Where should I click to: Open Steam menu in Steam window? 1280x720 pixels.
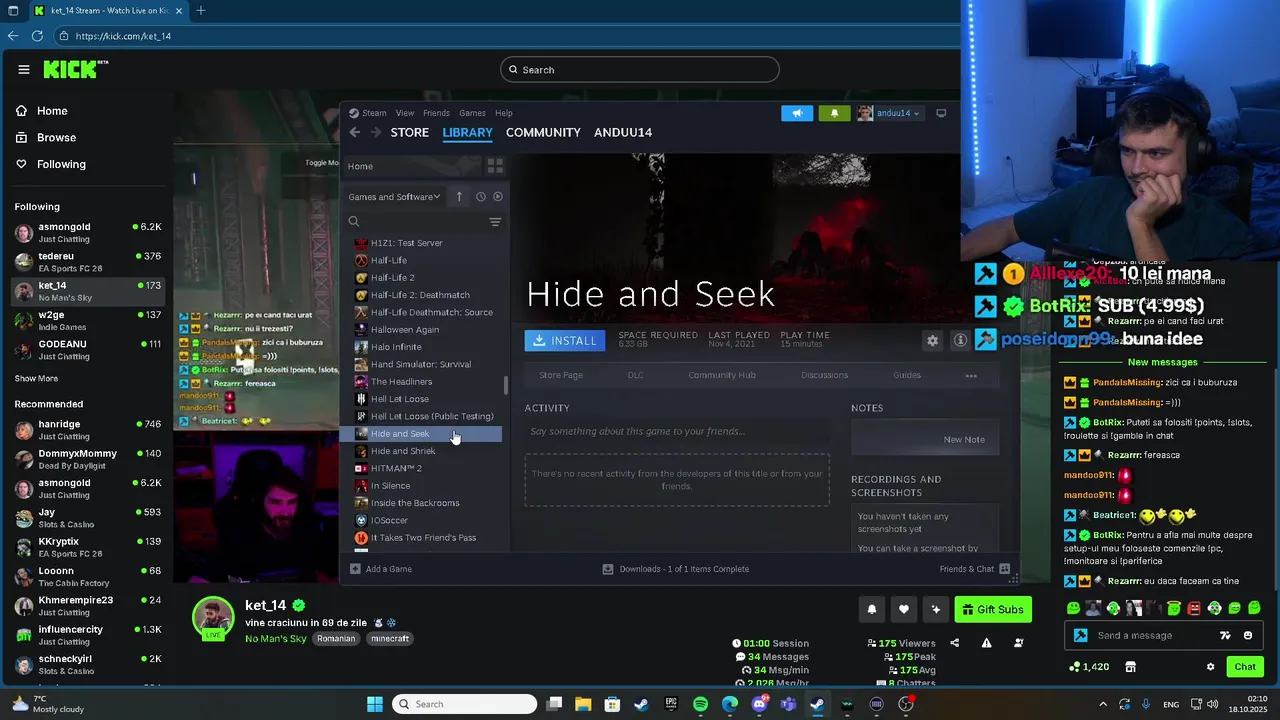(x=374, y=113)
